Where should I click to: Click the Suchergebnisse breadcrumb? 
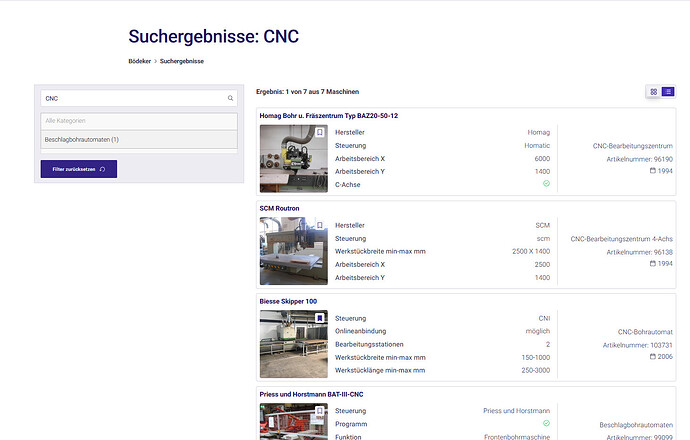(x=182, y=61)
